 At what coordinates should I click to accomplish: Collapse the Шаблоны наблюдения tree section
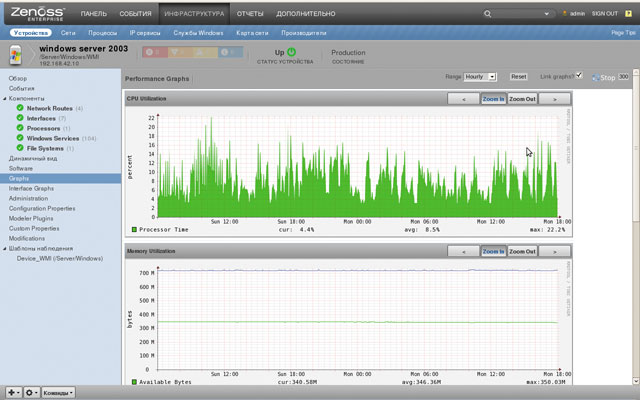click(x=5, y=249)
